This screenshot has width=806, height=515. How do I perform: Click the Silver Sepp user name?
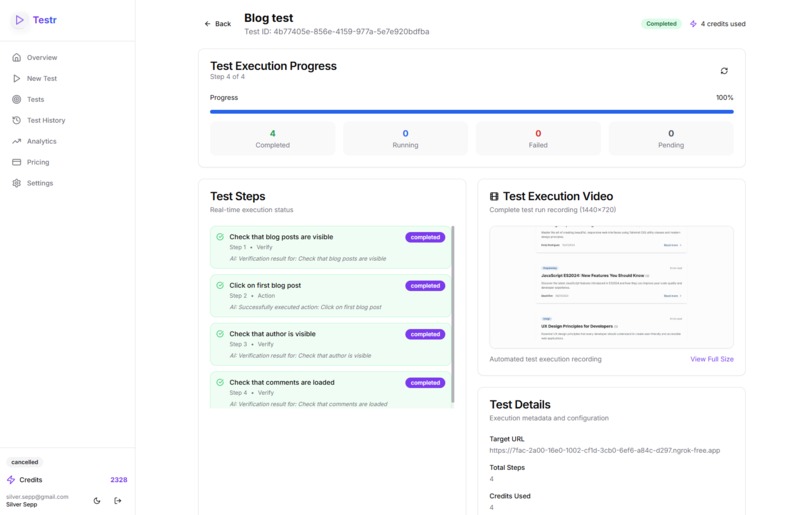22,505
